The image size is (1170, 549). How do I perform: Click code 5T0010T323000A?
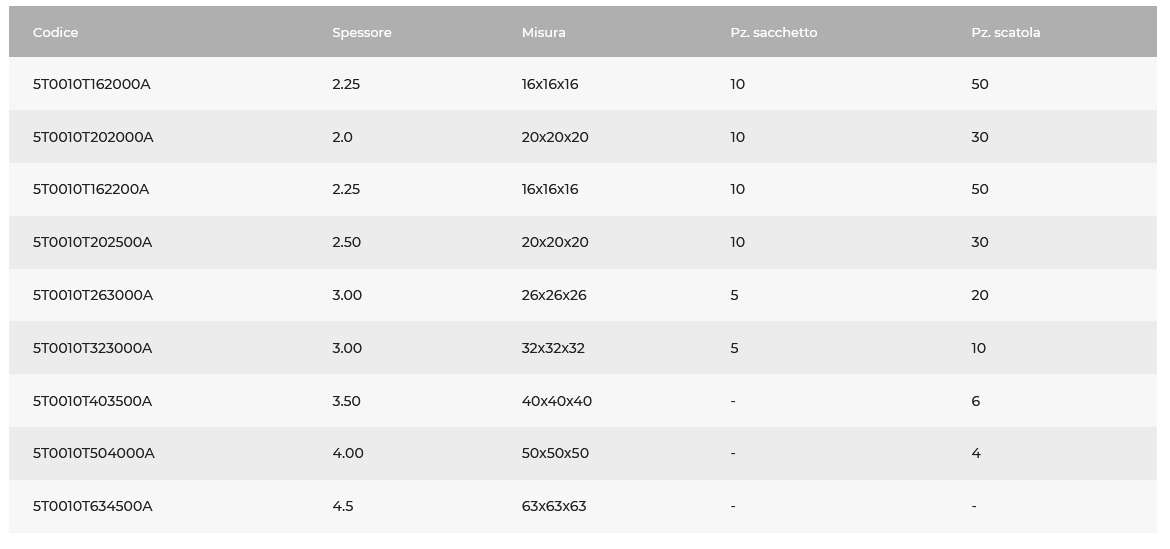point(93,348)
